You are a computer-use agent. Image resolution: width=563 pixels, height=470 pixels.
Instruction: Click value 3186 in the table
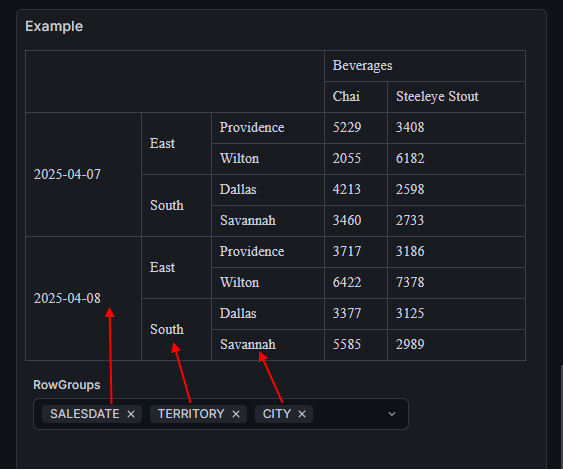[410, 251]
